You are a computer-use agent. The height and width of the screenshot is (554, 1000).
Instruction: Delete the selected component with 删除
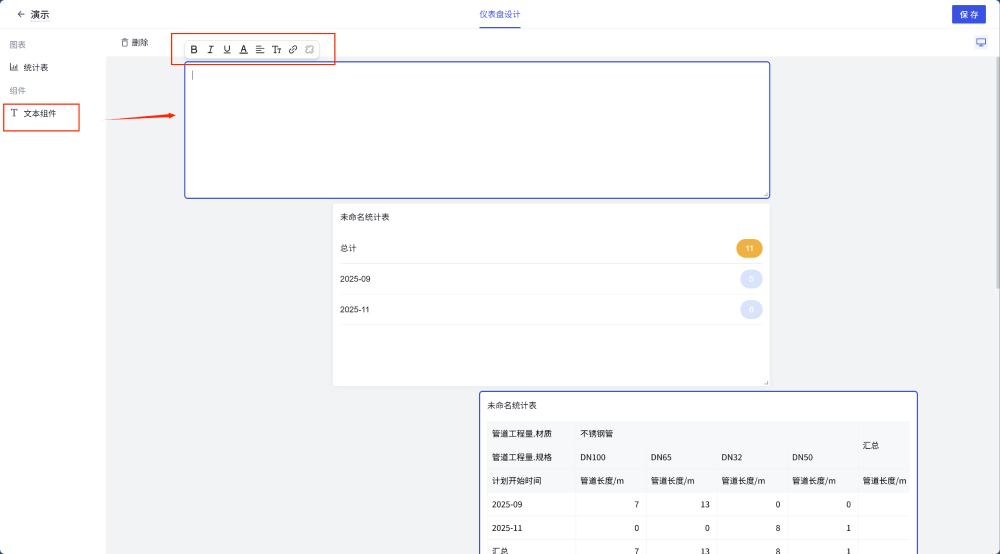click(134, 43)
